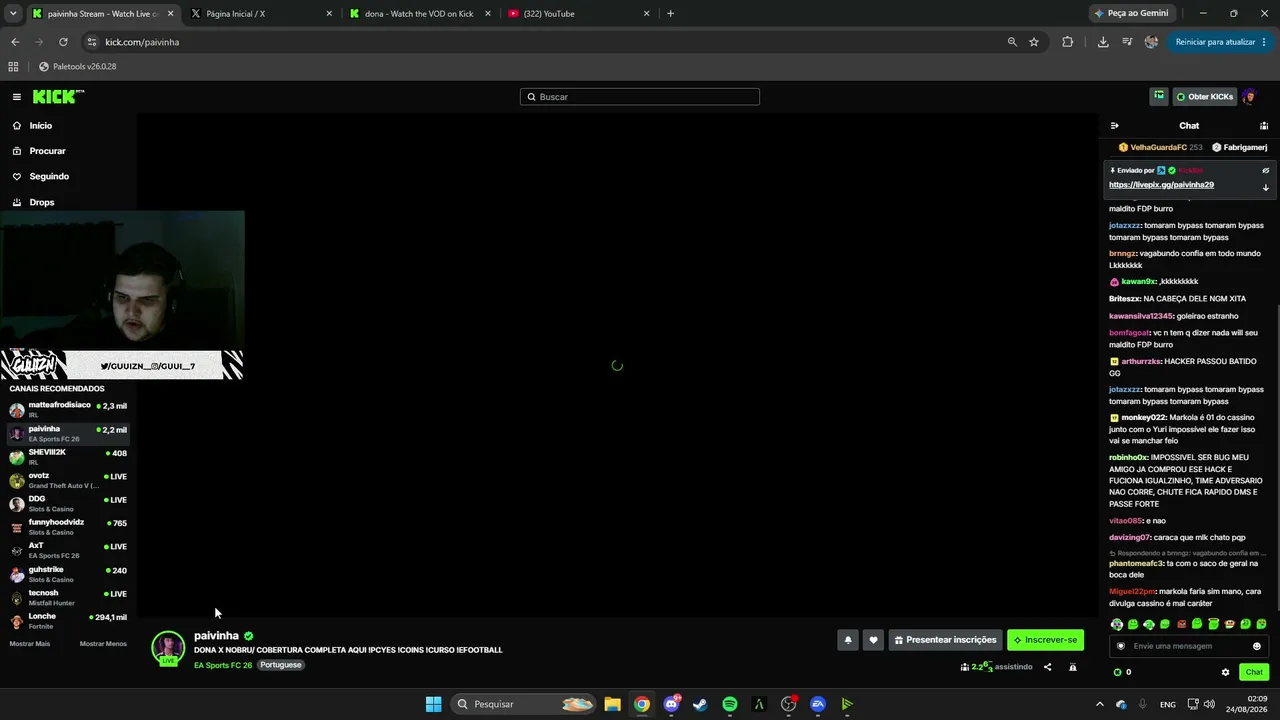The height and width of the screenshot is (720, 1280).
Task: Reload the page
Action: pos(63,42)
